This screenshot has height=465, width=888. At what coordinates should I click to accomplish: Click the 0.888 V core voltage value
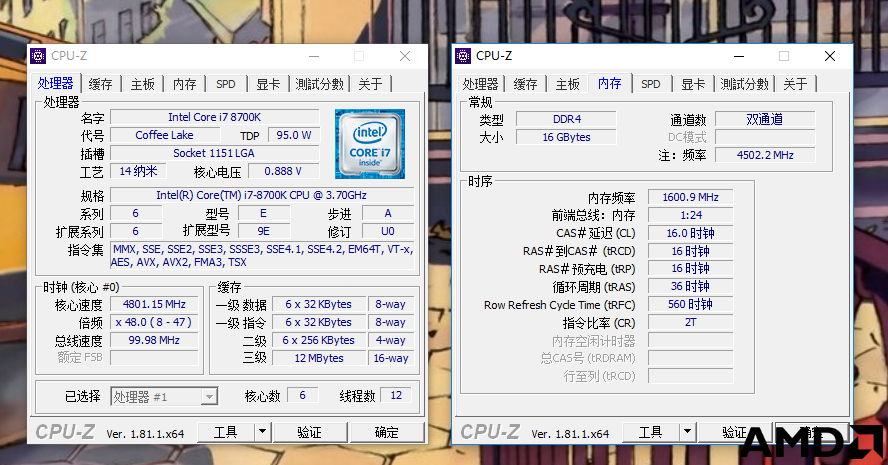point(283,171)
